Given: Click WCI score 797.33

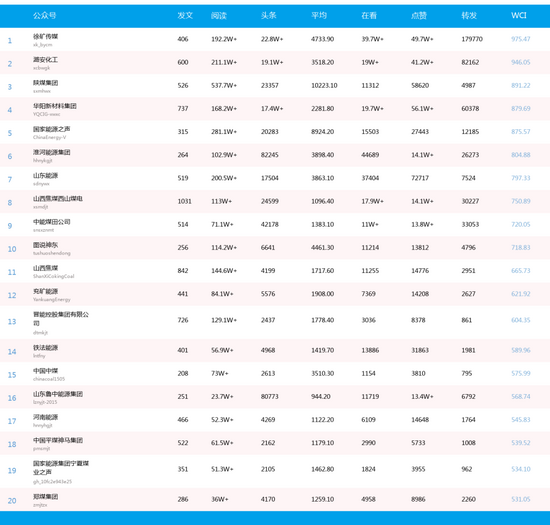Looking at the screenshot, I should [x=521, y=178].
